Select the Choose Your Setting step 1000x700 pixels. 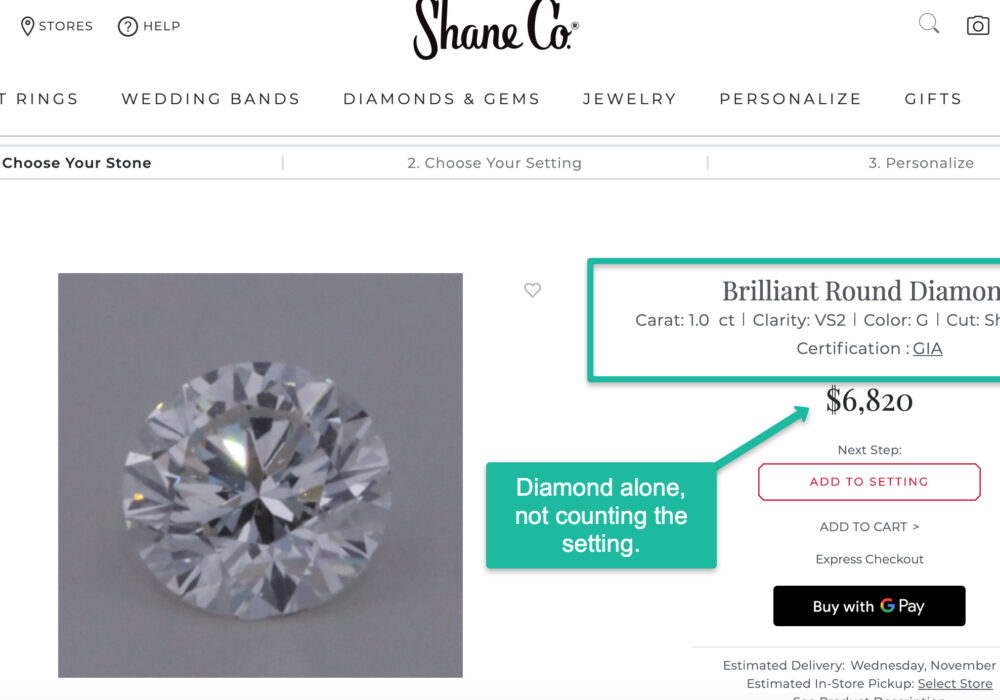(x=494, y=163)
